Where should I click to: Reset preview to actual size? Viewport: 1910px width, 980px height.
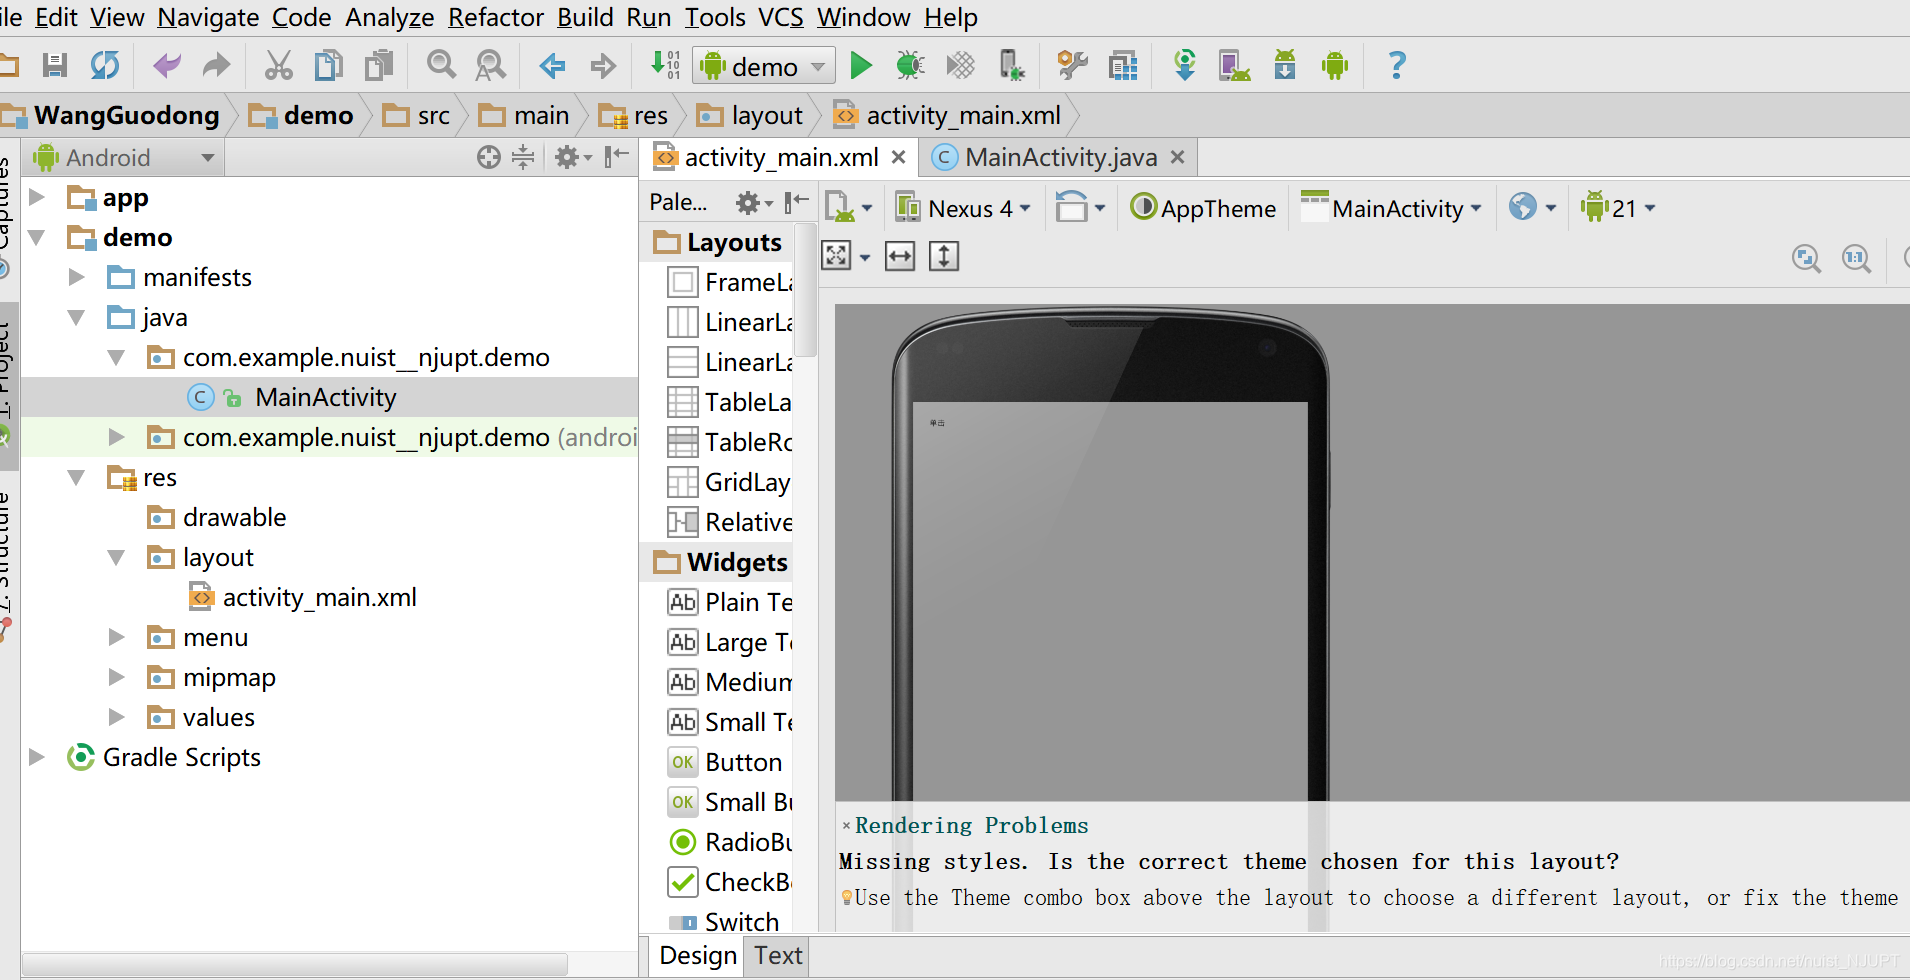point(1856,259)
